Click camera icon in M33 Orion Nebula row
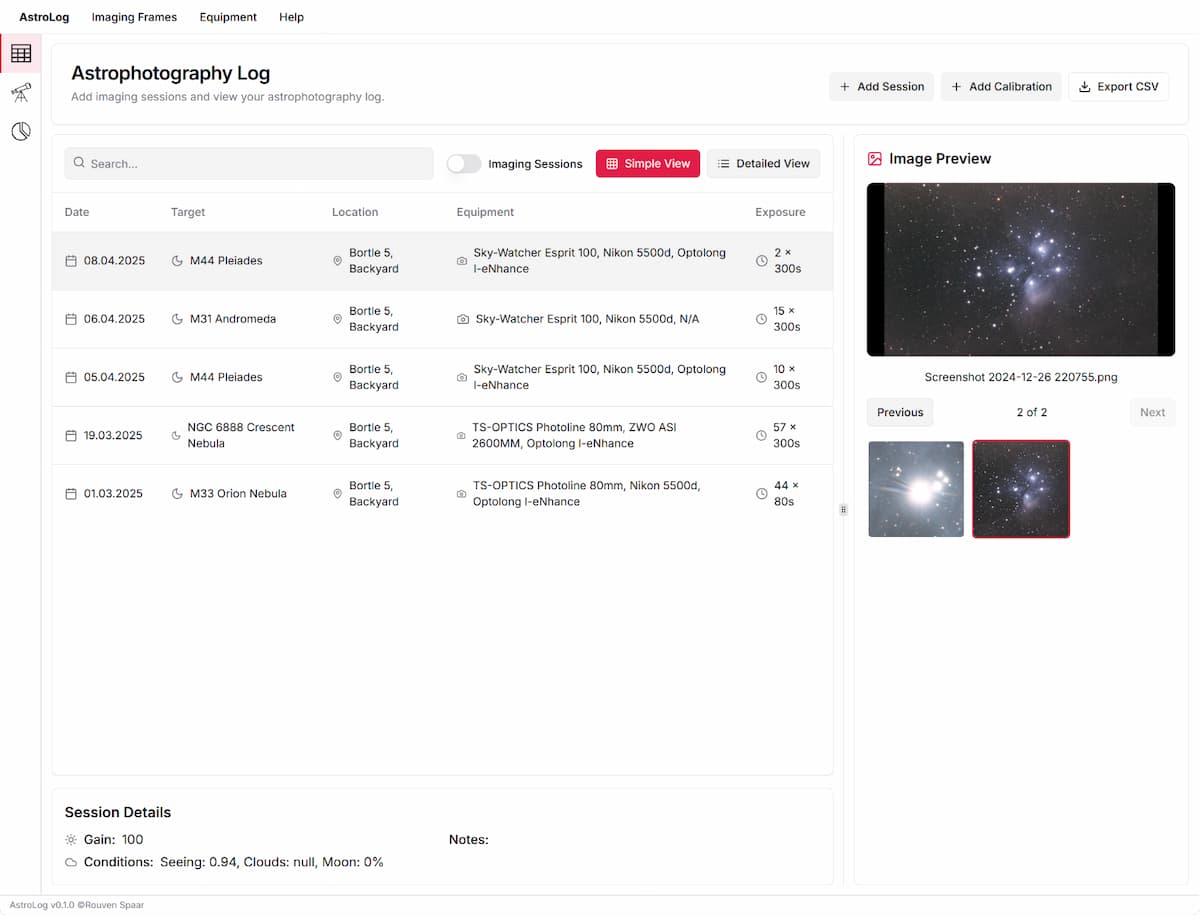 click(462, 494)
